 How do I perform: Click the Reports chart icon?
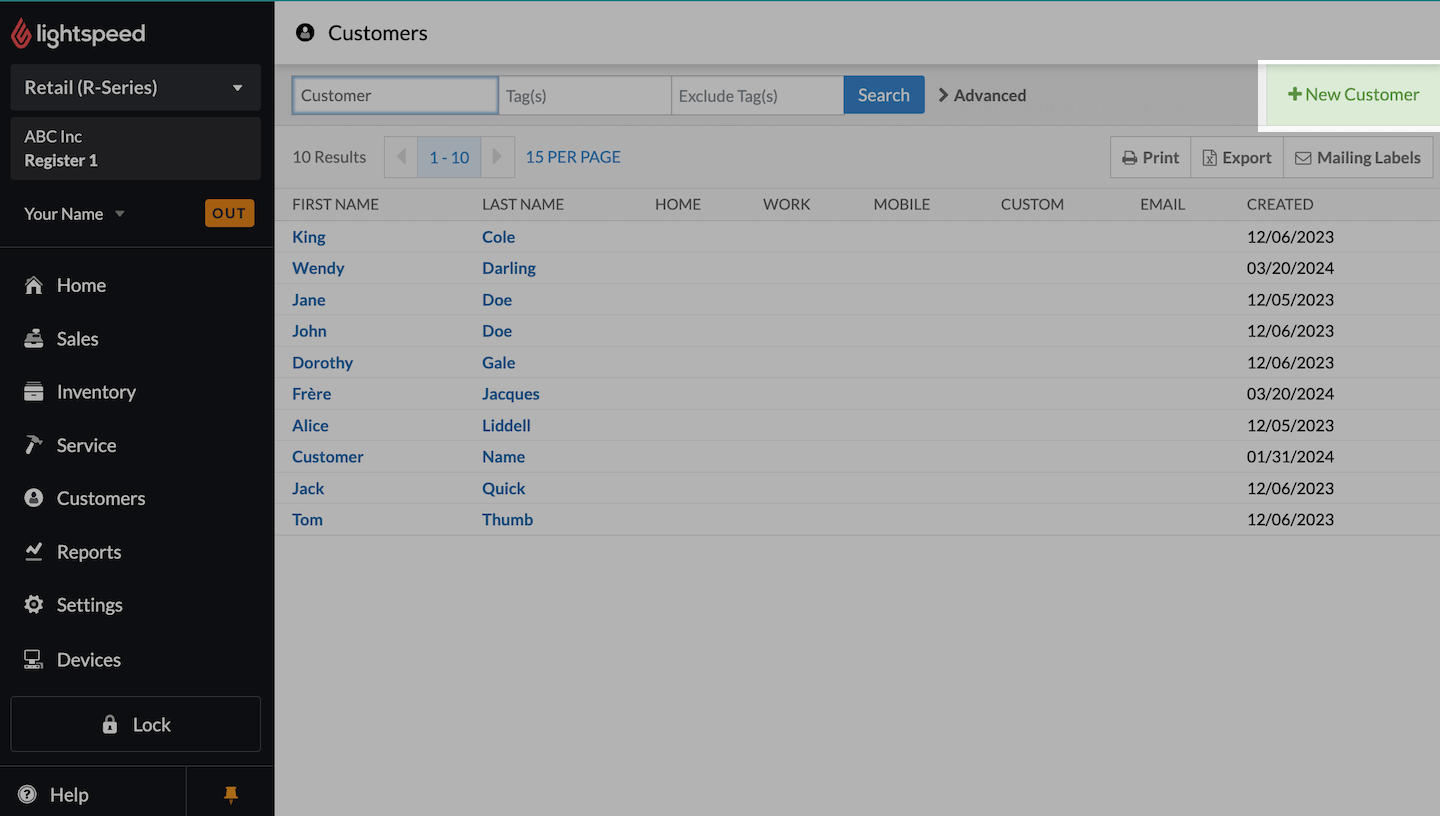(x=34, y=552)
